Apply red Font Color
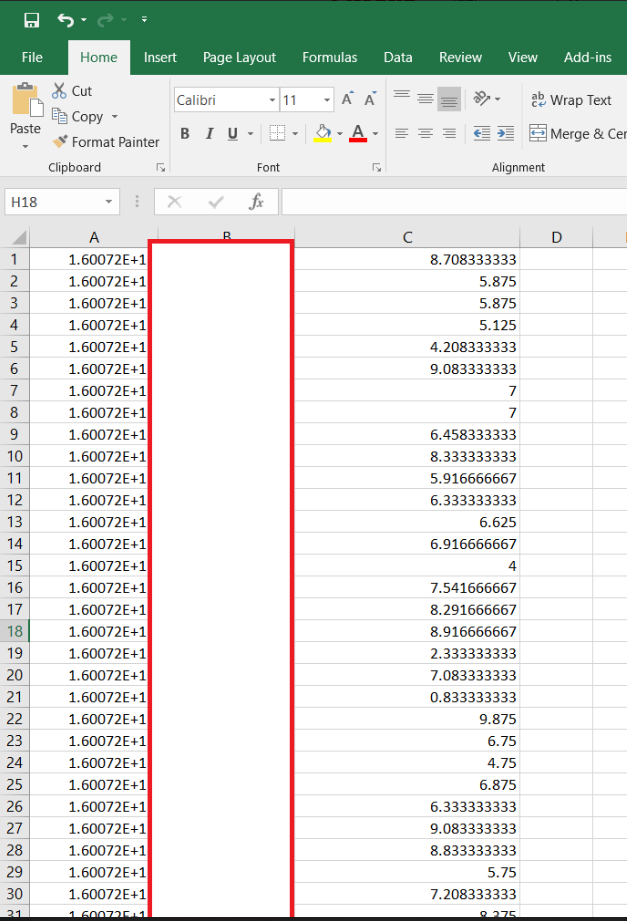627x921 pixels. (x=358, y=133)
